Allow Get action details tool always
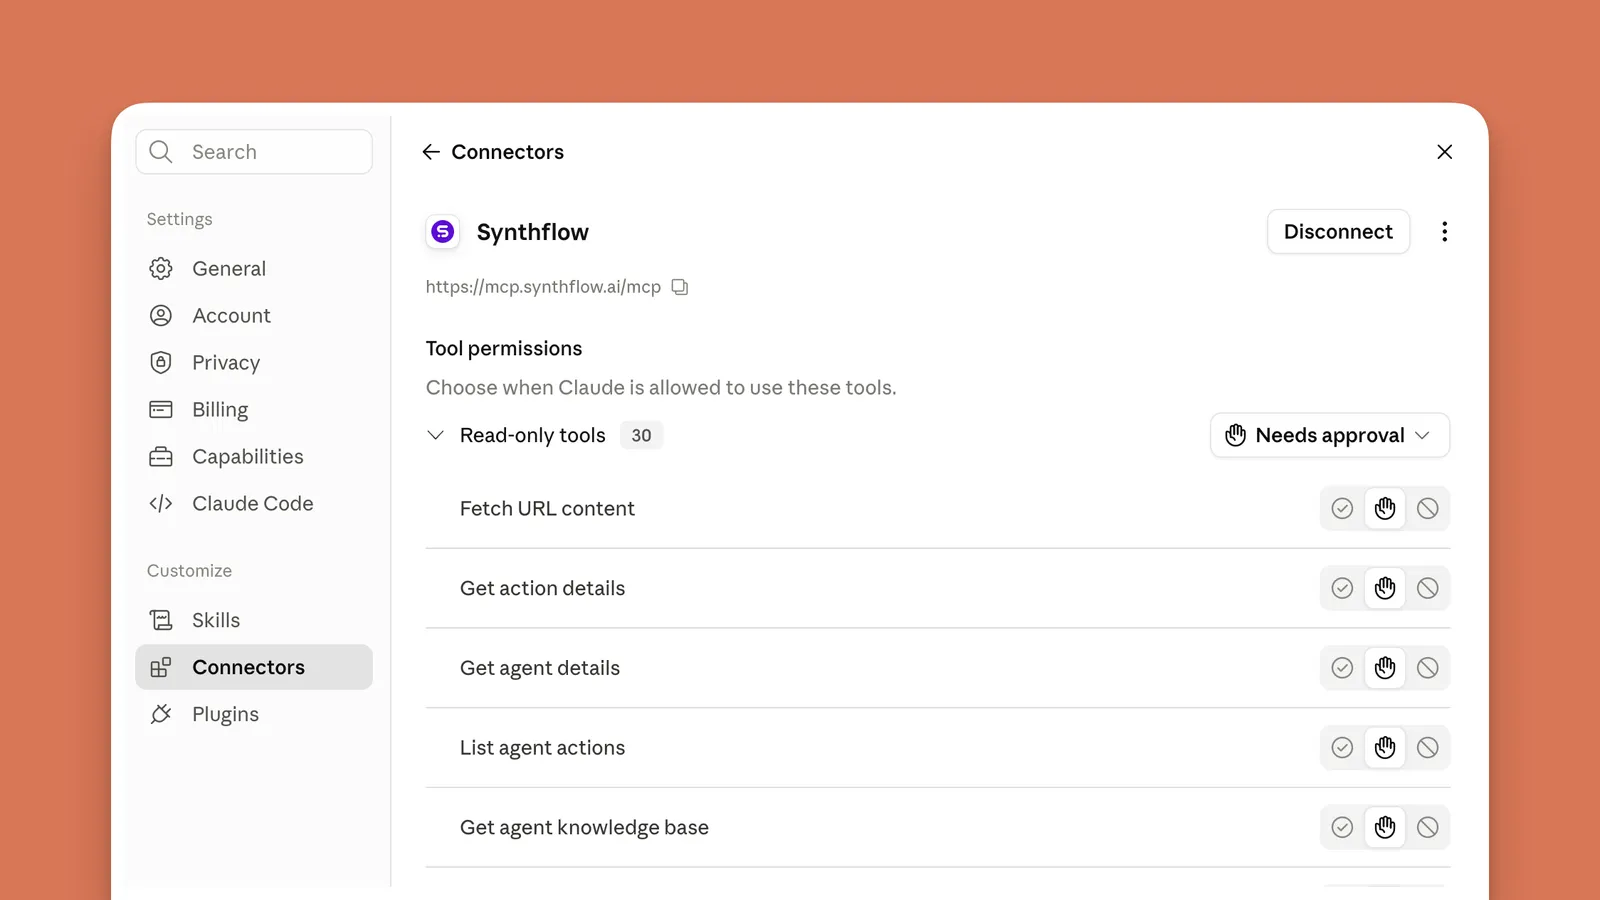 [x=1342, y=588]
